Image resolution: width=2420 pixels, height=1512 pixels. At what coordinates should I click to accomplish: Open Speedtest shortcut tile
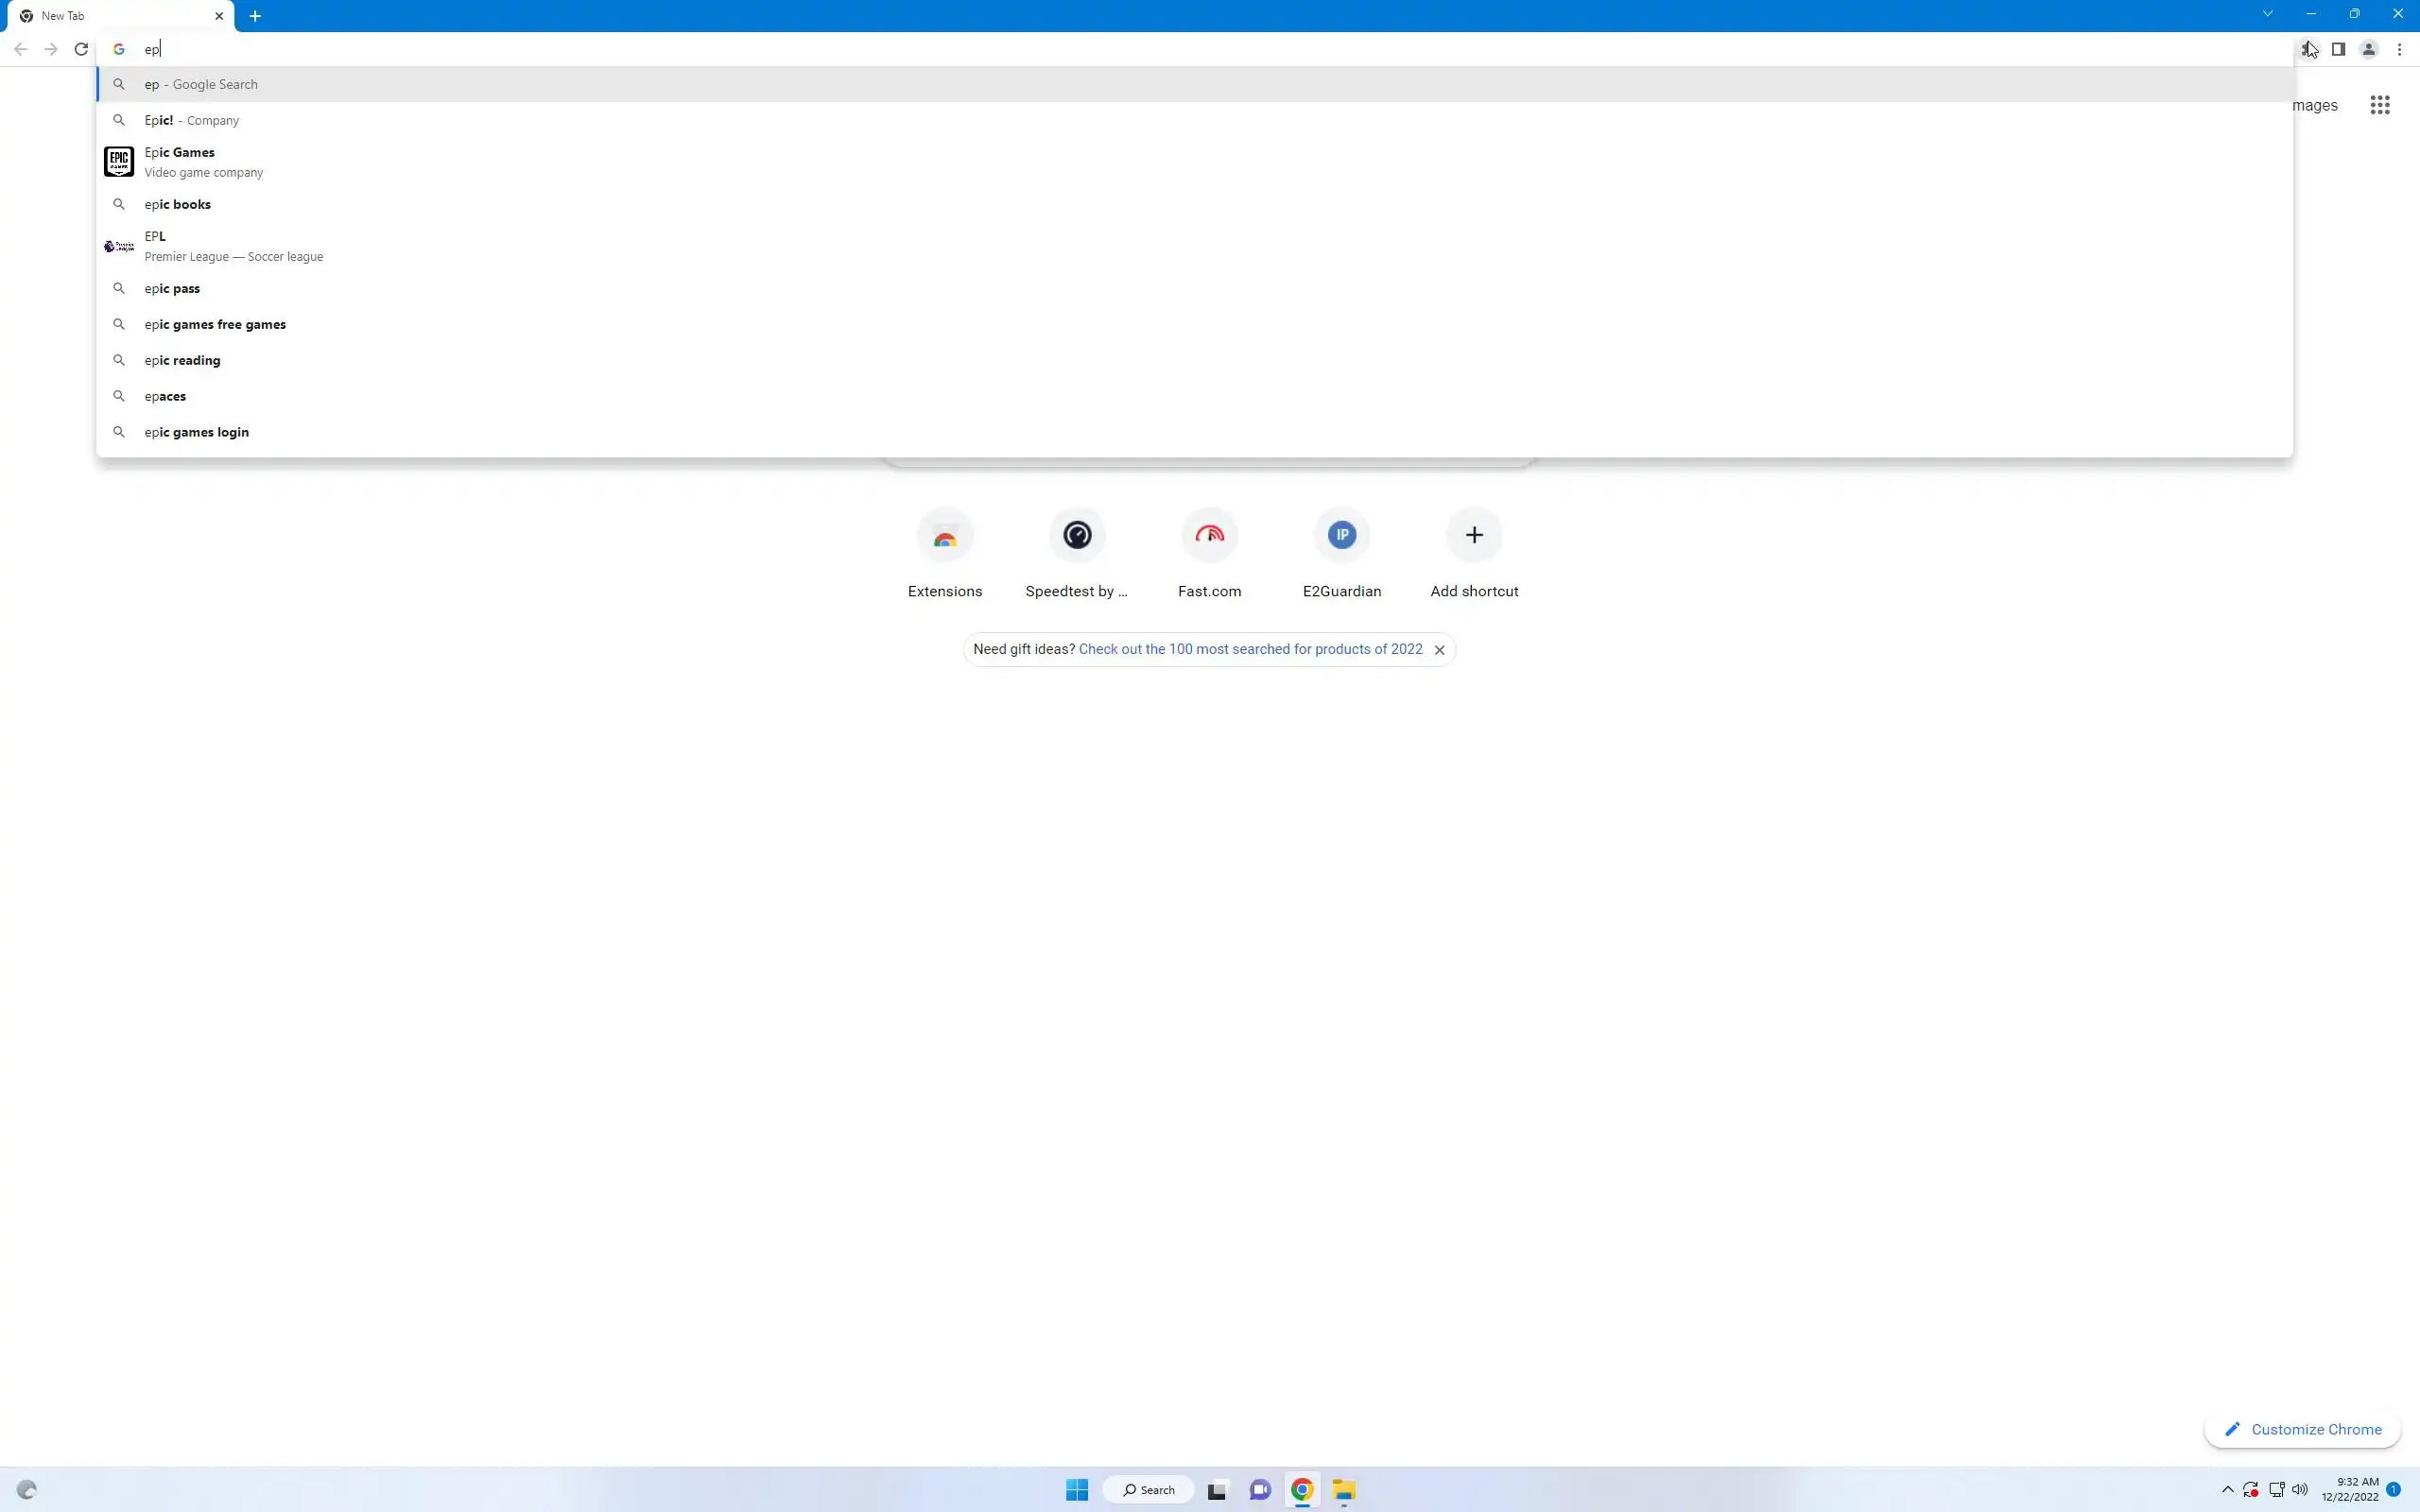[1076, 536]
